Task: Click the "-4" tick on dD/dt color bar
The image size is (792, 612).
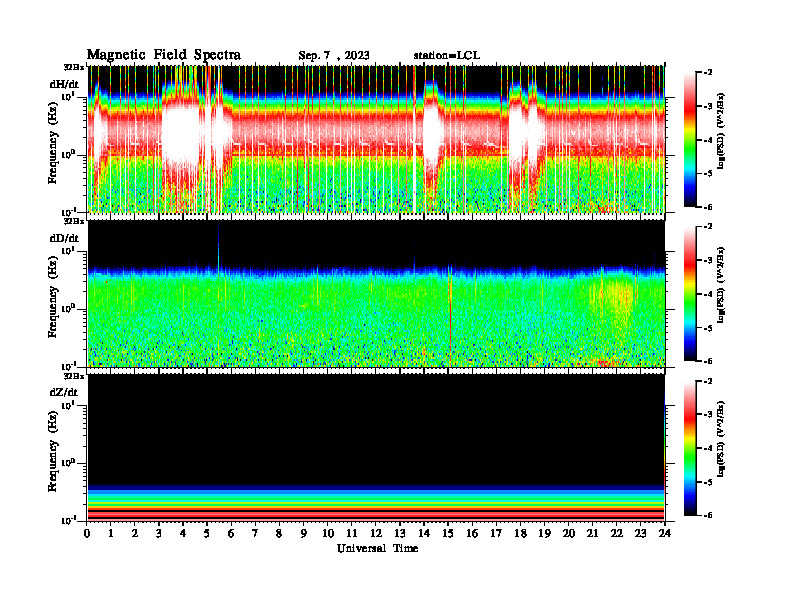Action: point(708,294)
